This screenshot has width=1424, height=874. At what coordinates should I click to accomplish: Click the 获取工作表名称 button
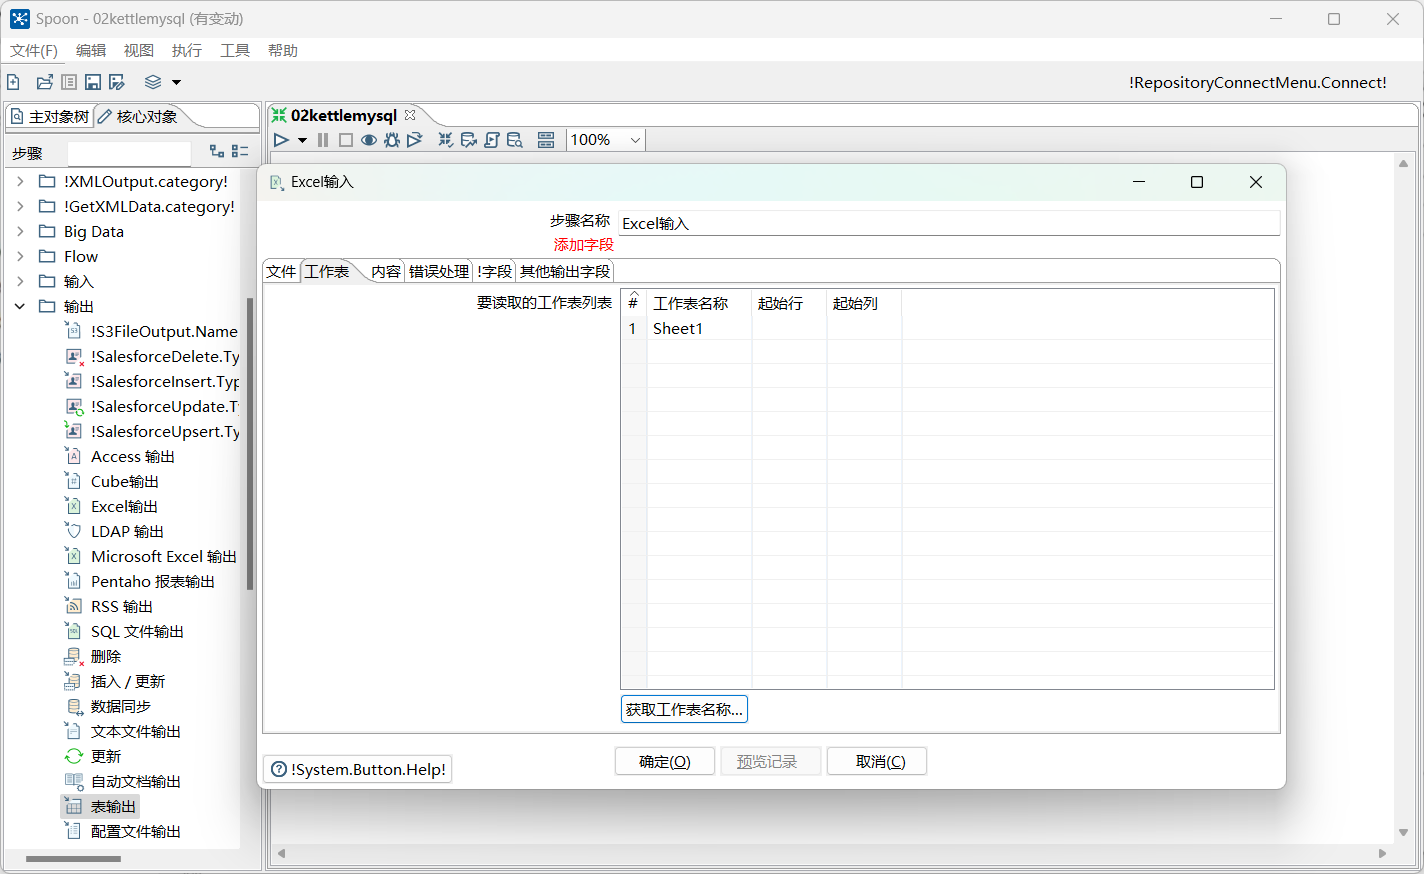tap(684, 709)
